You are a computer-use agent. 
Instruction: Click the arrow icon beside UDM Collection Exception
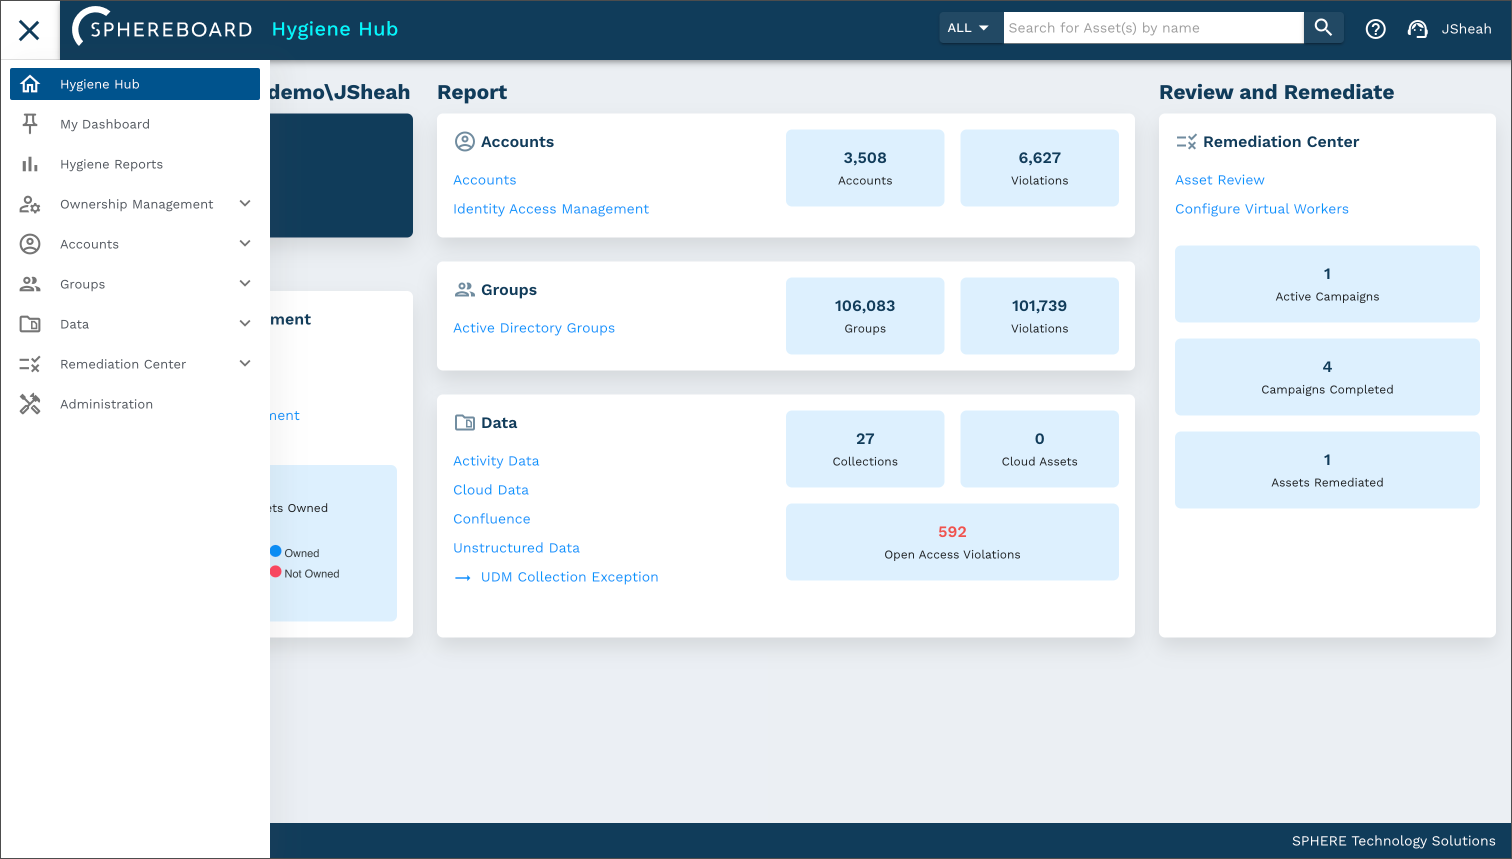pyautogui.click(x=463, y=578)
